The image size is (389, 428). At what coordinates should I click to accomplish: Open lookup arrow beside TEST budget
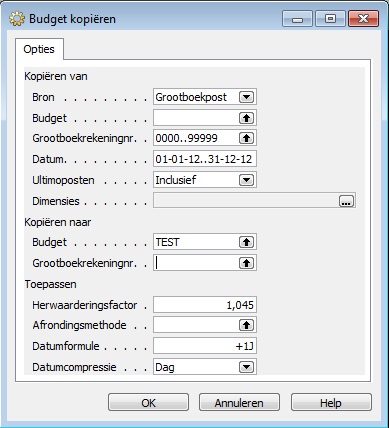pos(246,242)
